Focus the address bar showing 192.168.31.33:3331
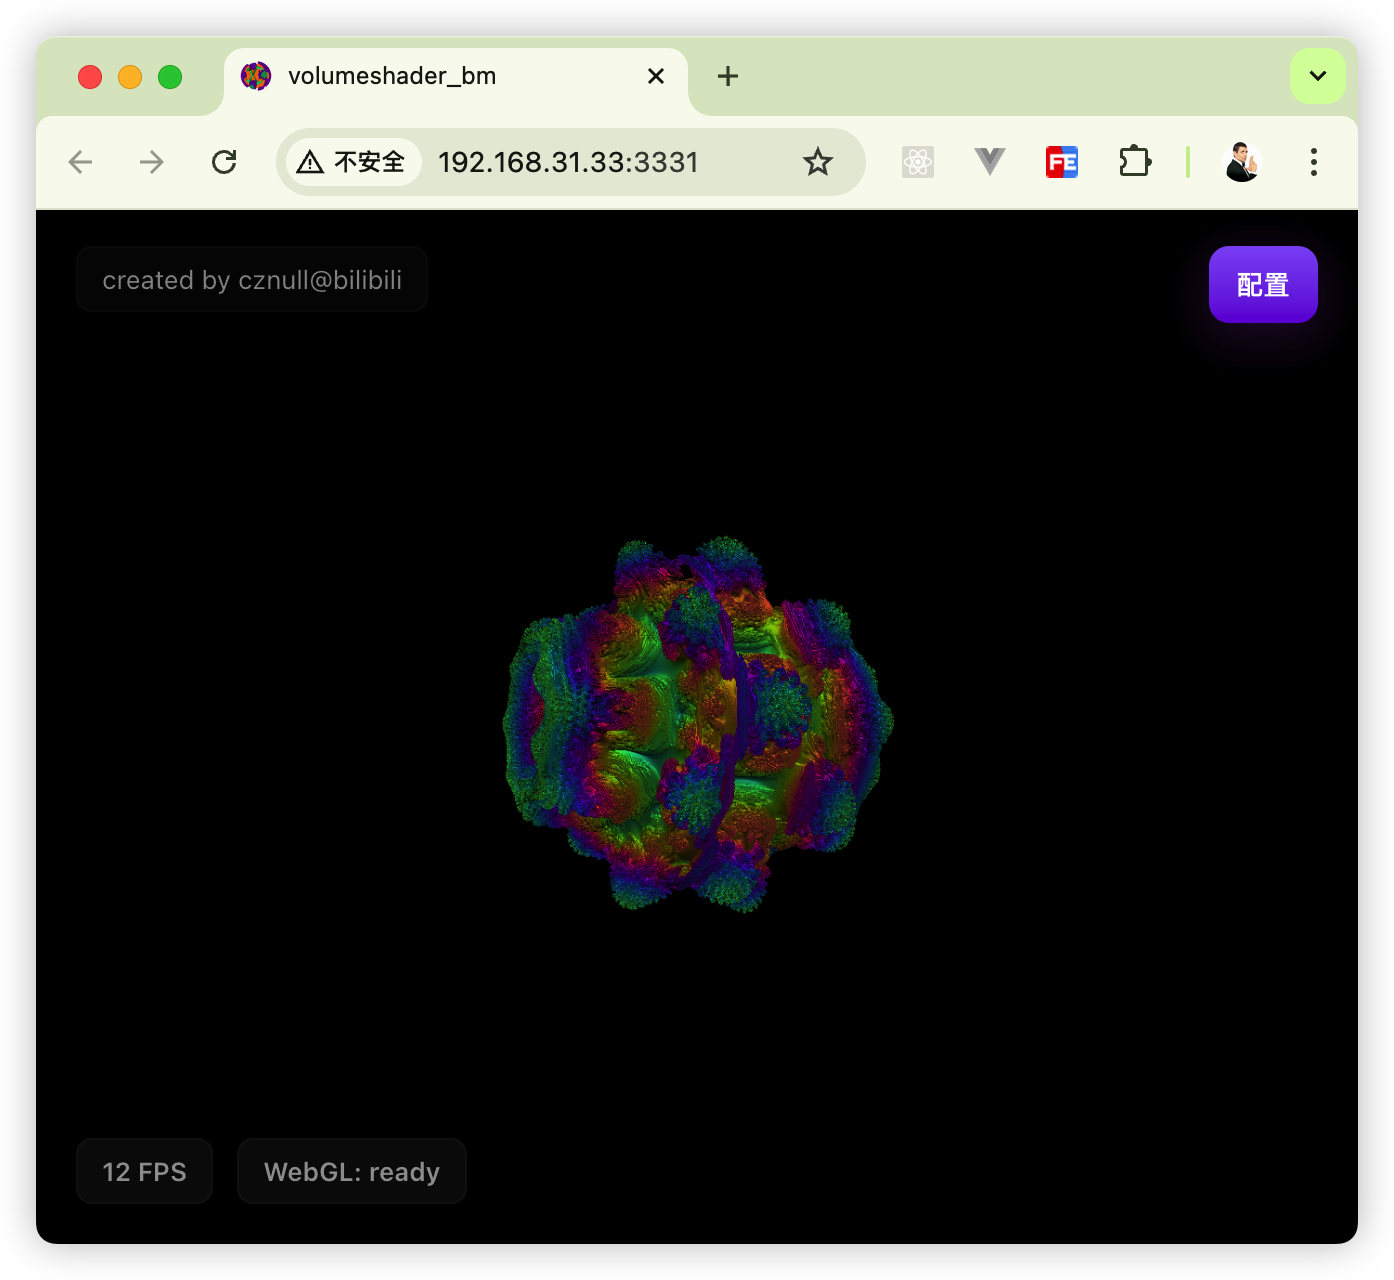The width and height of the screenshot is (1394, 1280). click(600, 162)
